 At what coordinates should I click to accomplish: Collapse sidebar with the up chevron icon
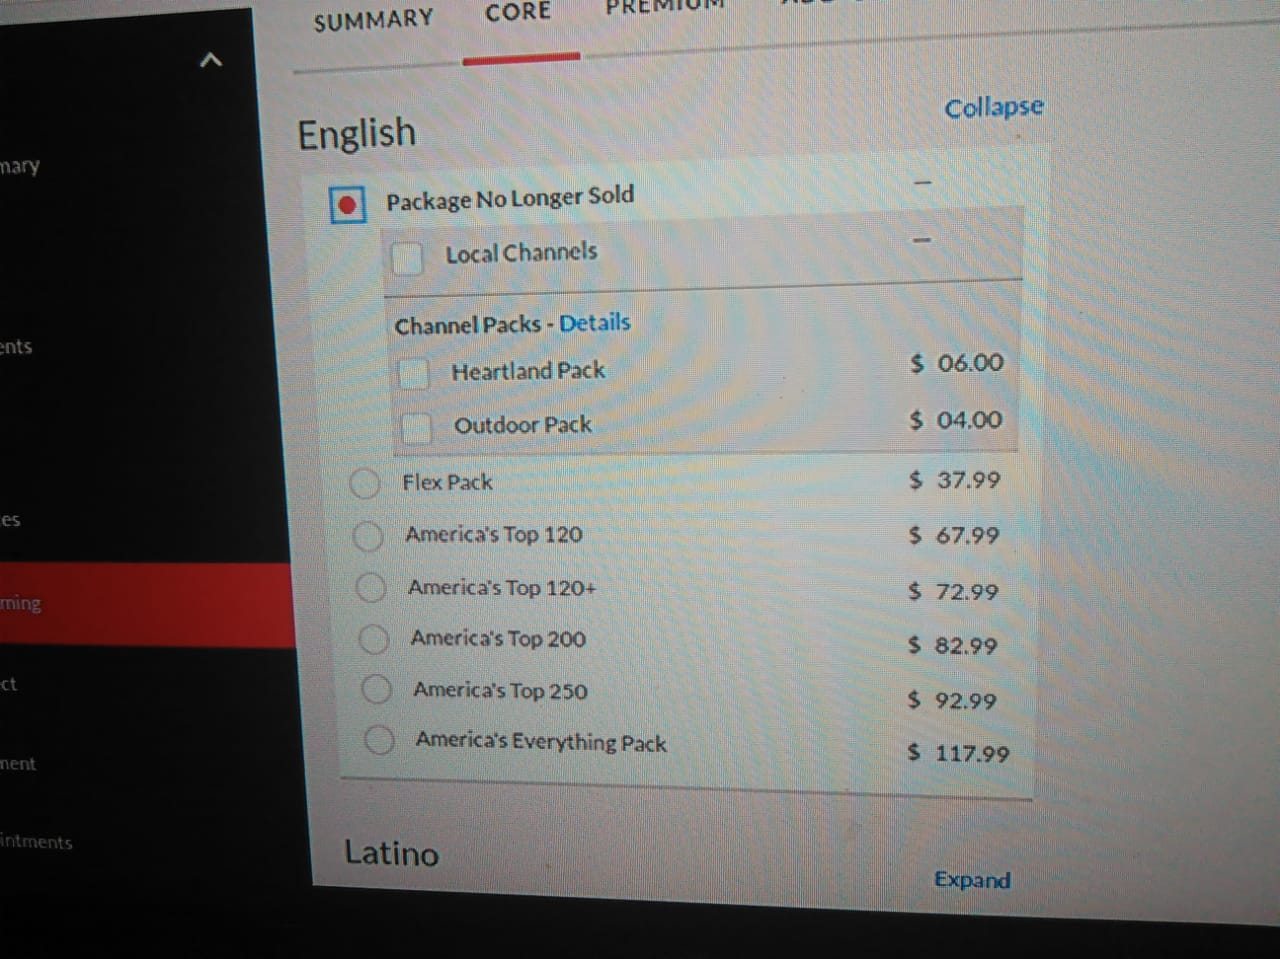tap(210, 61)
